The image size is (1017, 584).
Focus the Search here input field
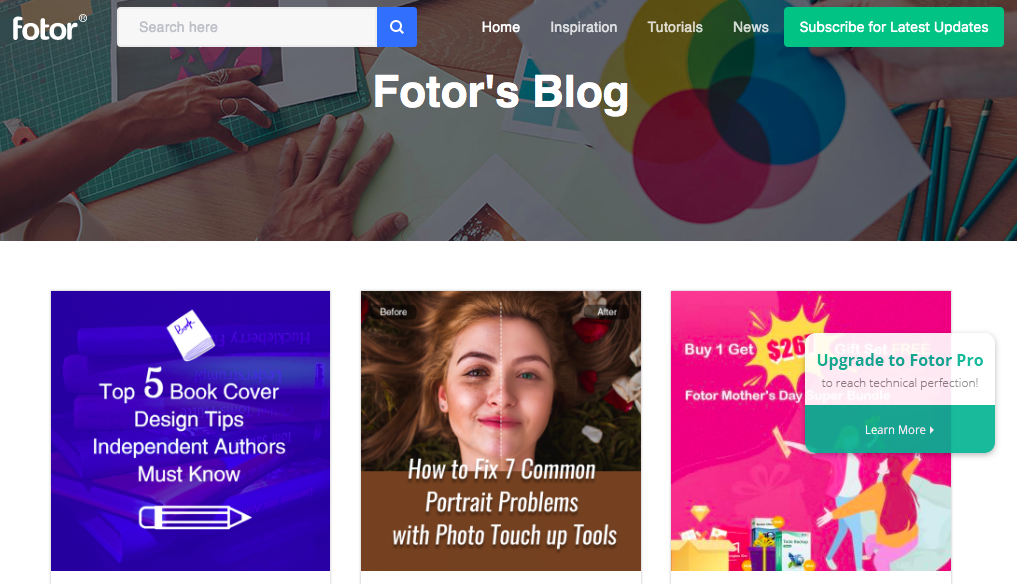point(247,27)
